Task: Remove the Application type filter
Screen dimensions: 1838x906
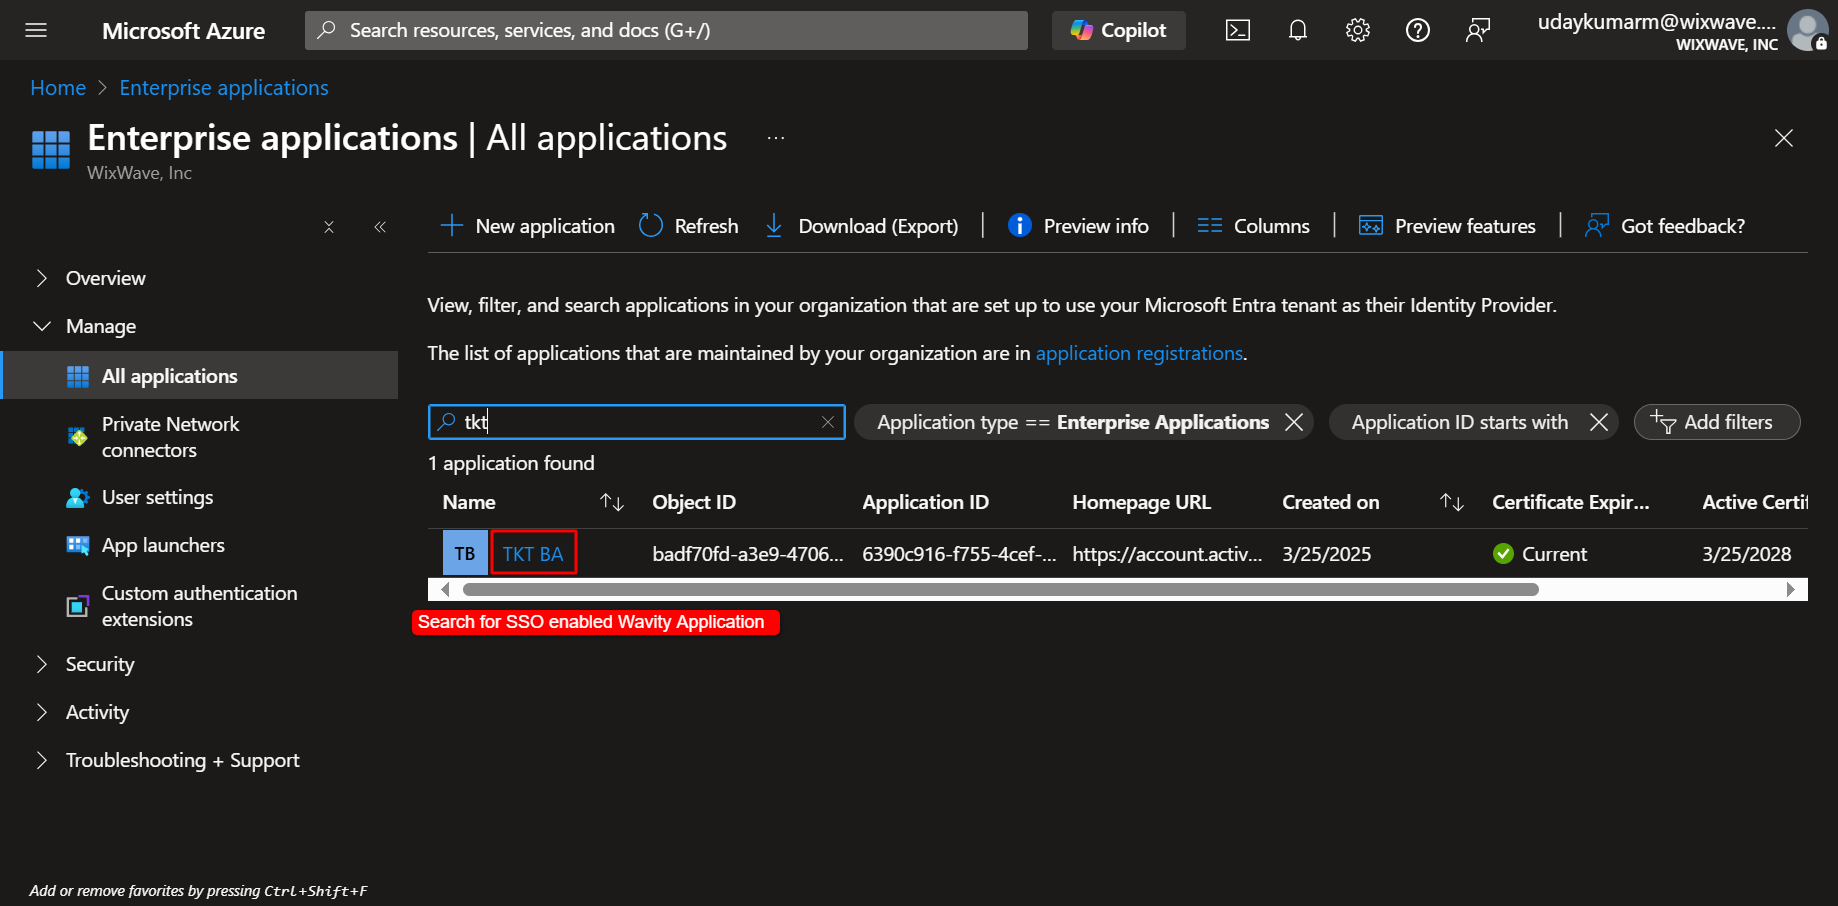Action: click(1294, 422)
